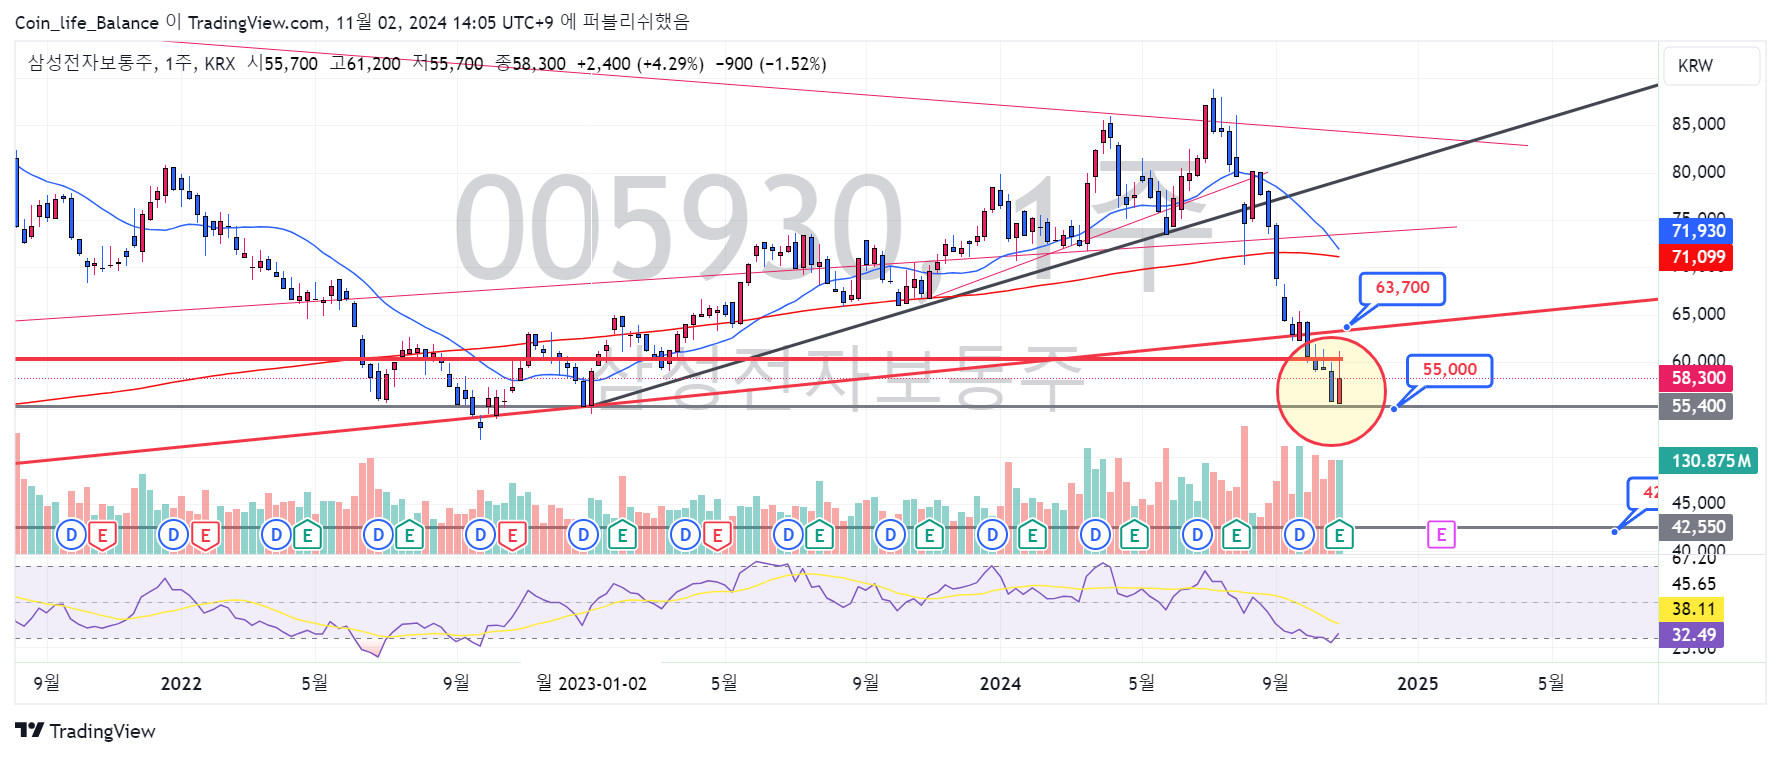Click the 85,000 price axis label

coord(1698,124)
